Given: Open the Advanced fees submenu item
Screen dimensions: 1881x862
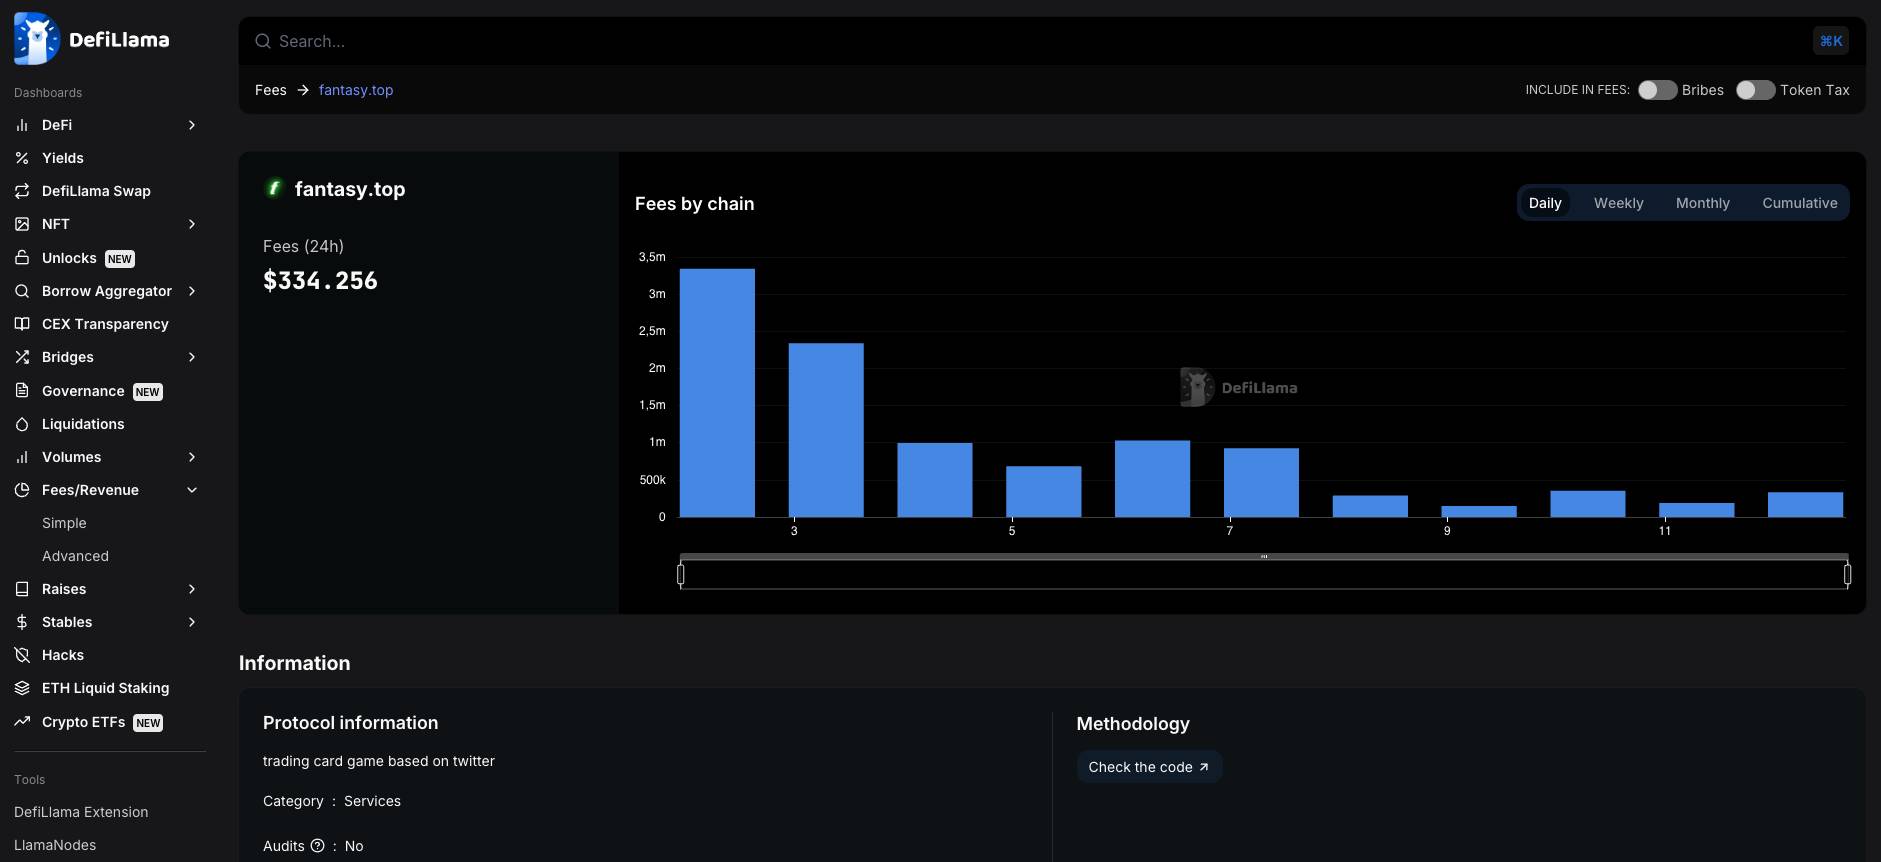Looking at the screenshot, I should pos(75,556).
